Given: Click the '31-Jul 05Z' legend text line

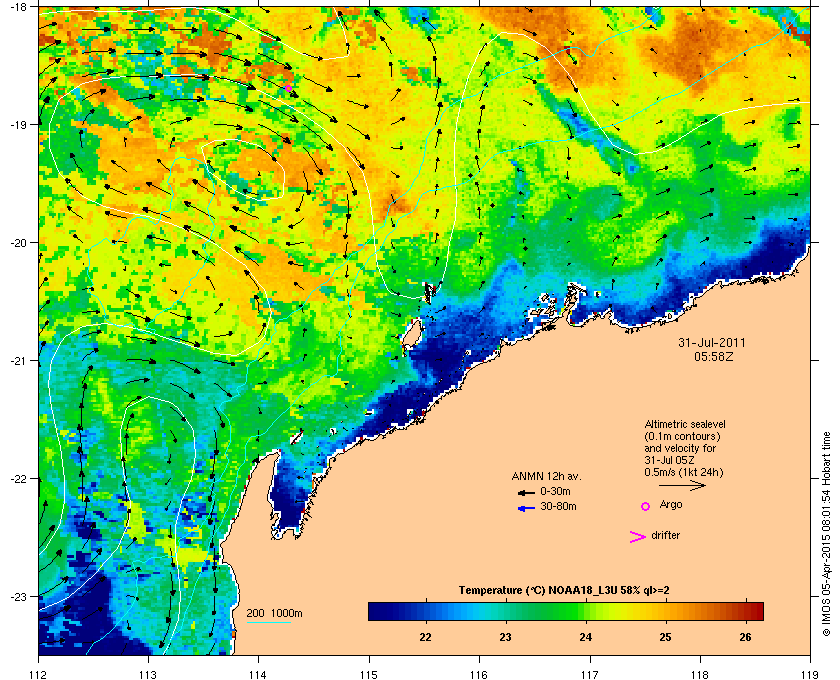Looking at the screenshot, I should 668,460.
